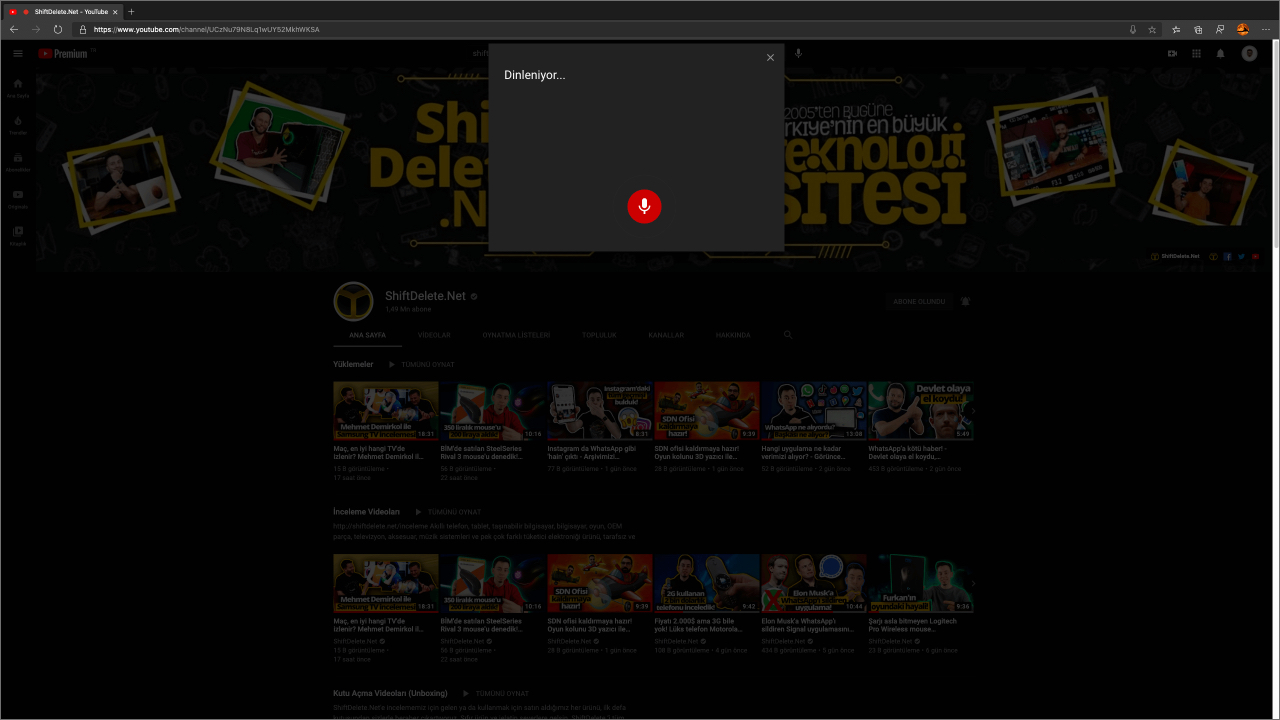Click the header voice search microphone icon

pos(798,53)
